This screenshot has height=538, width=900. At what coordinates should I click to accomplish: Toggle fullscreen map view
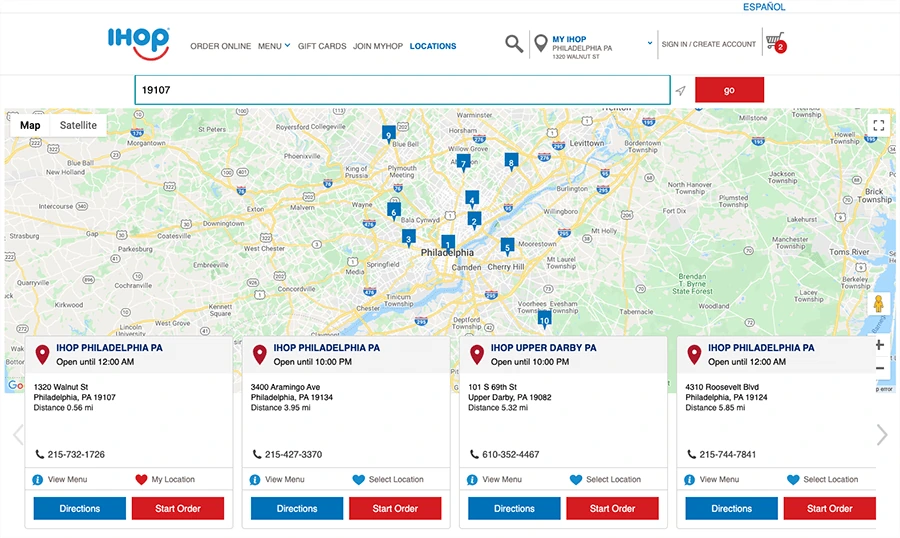(x=878, y=125)
